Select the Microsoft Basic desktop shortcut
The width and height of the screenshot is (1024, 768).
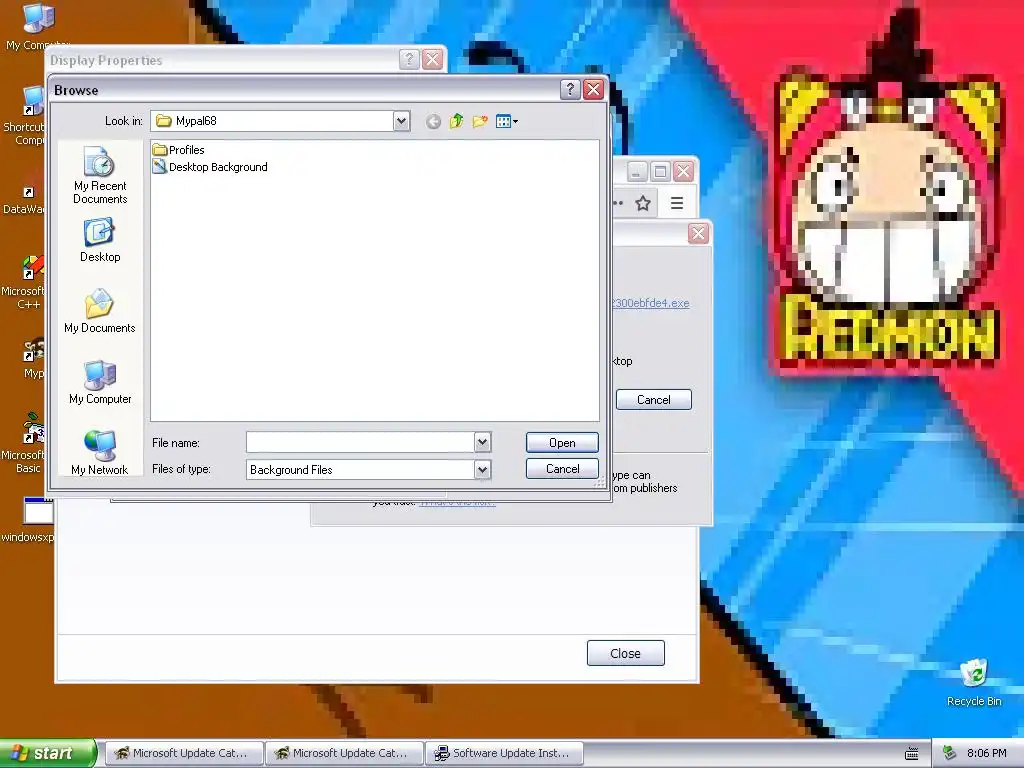[26, 444]
